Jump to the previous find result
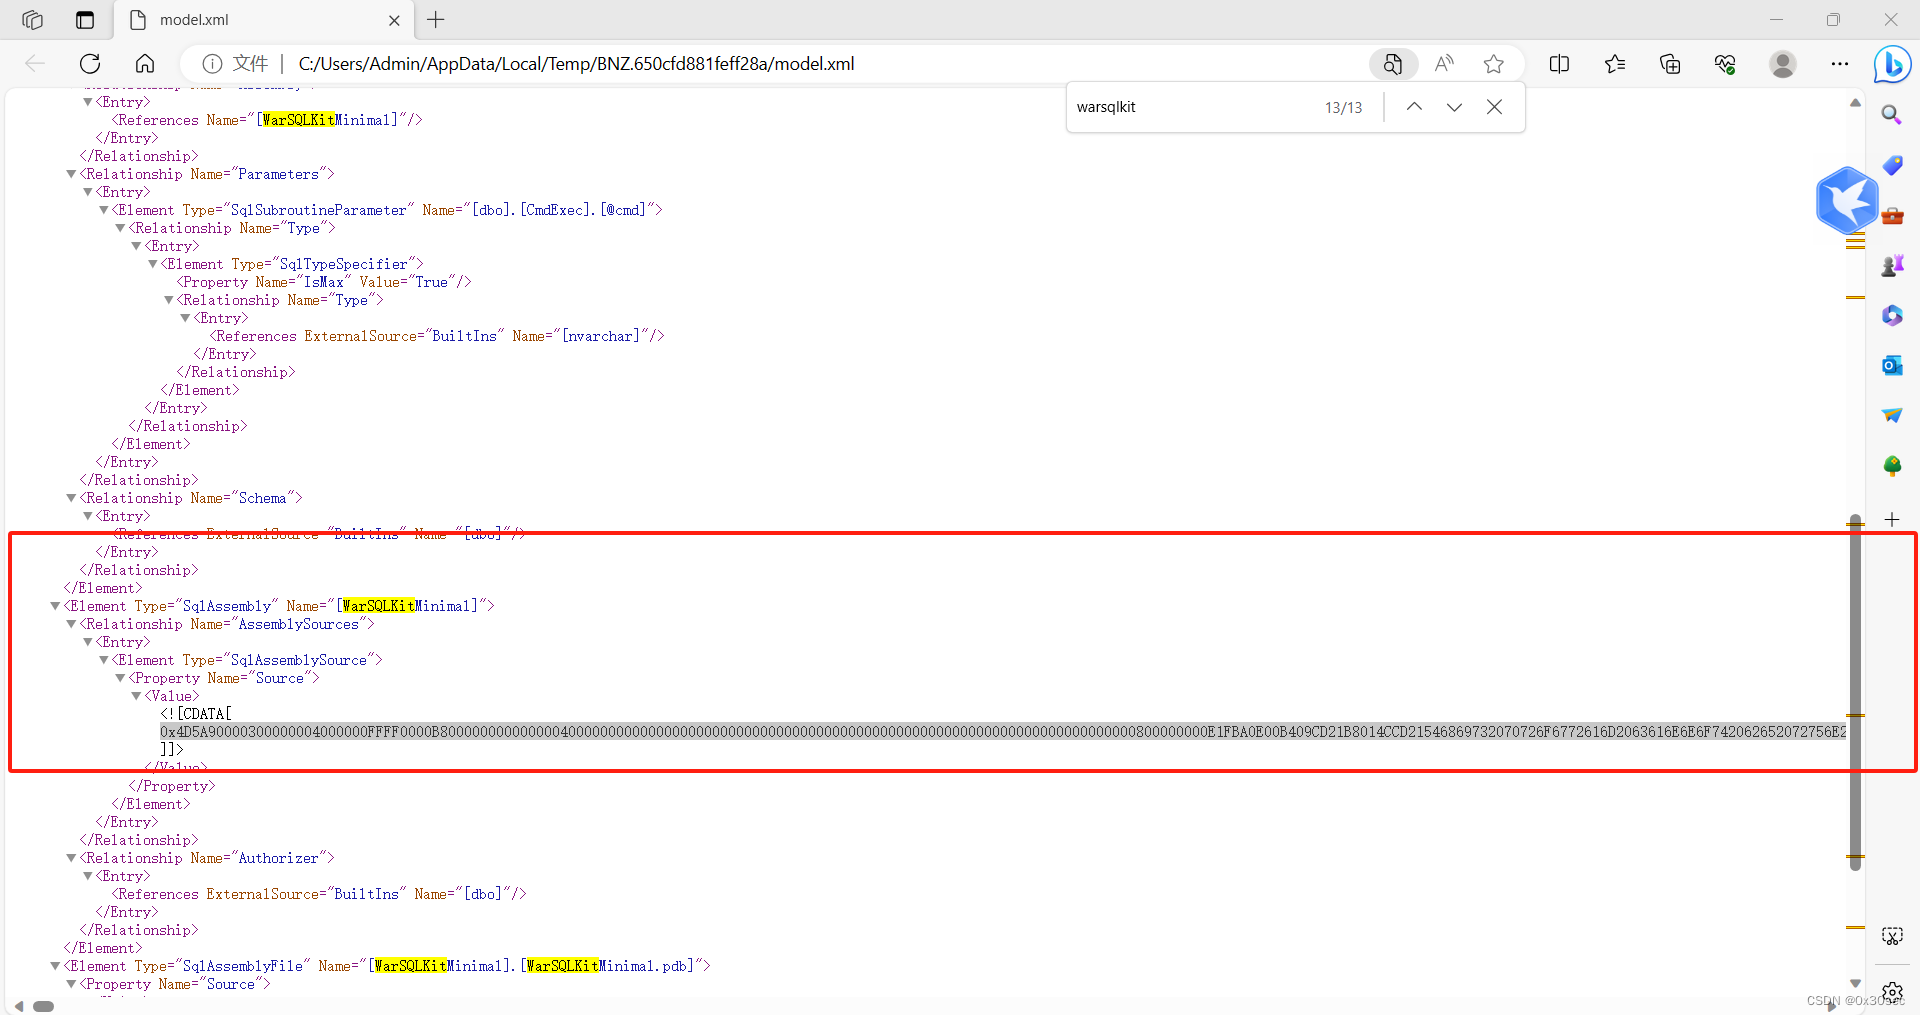 click(1414, 107)
